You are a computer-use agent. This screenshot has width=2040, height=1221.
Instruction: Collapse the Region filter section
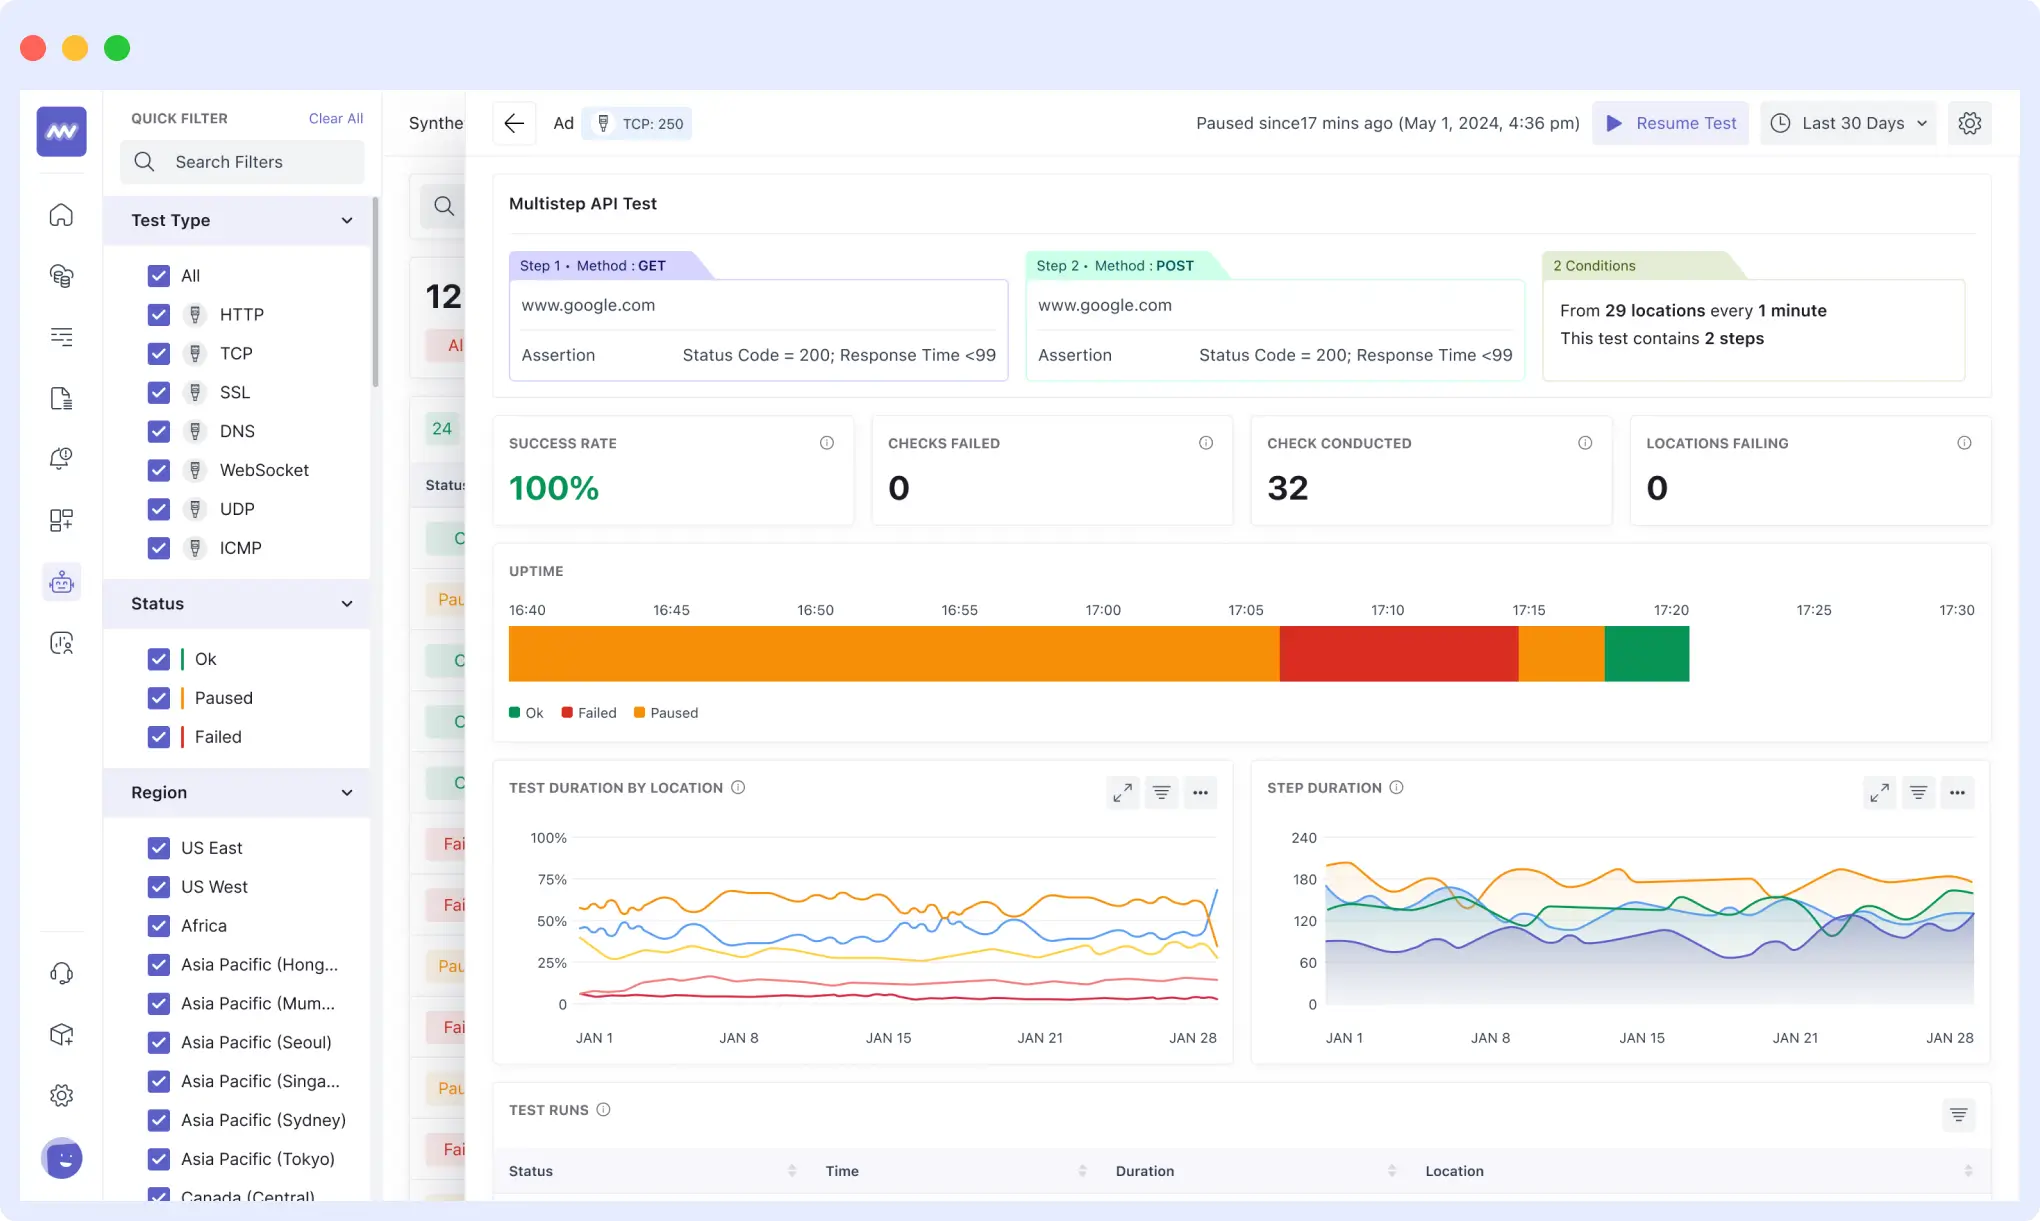click(347, 793)
